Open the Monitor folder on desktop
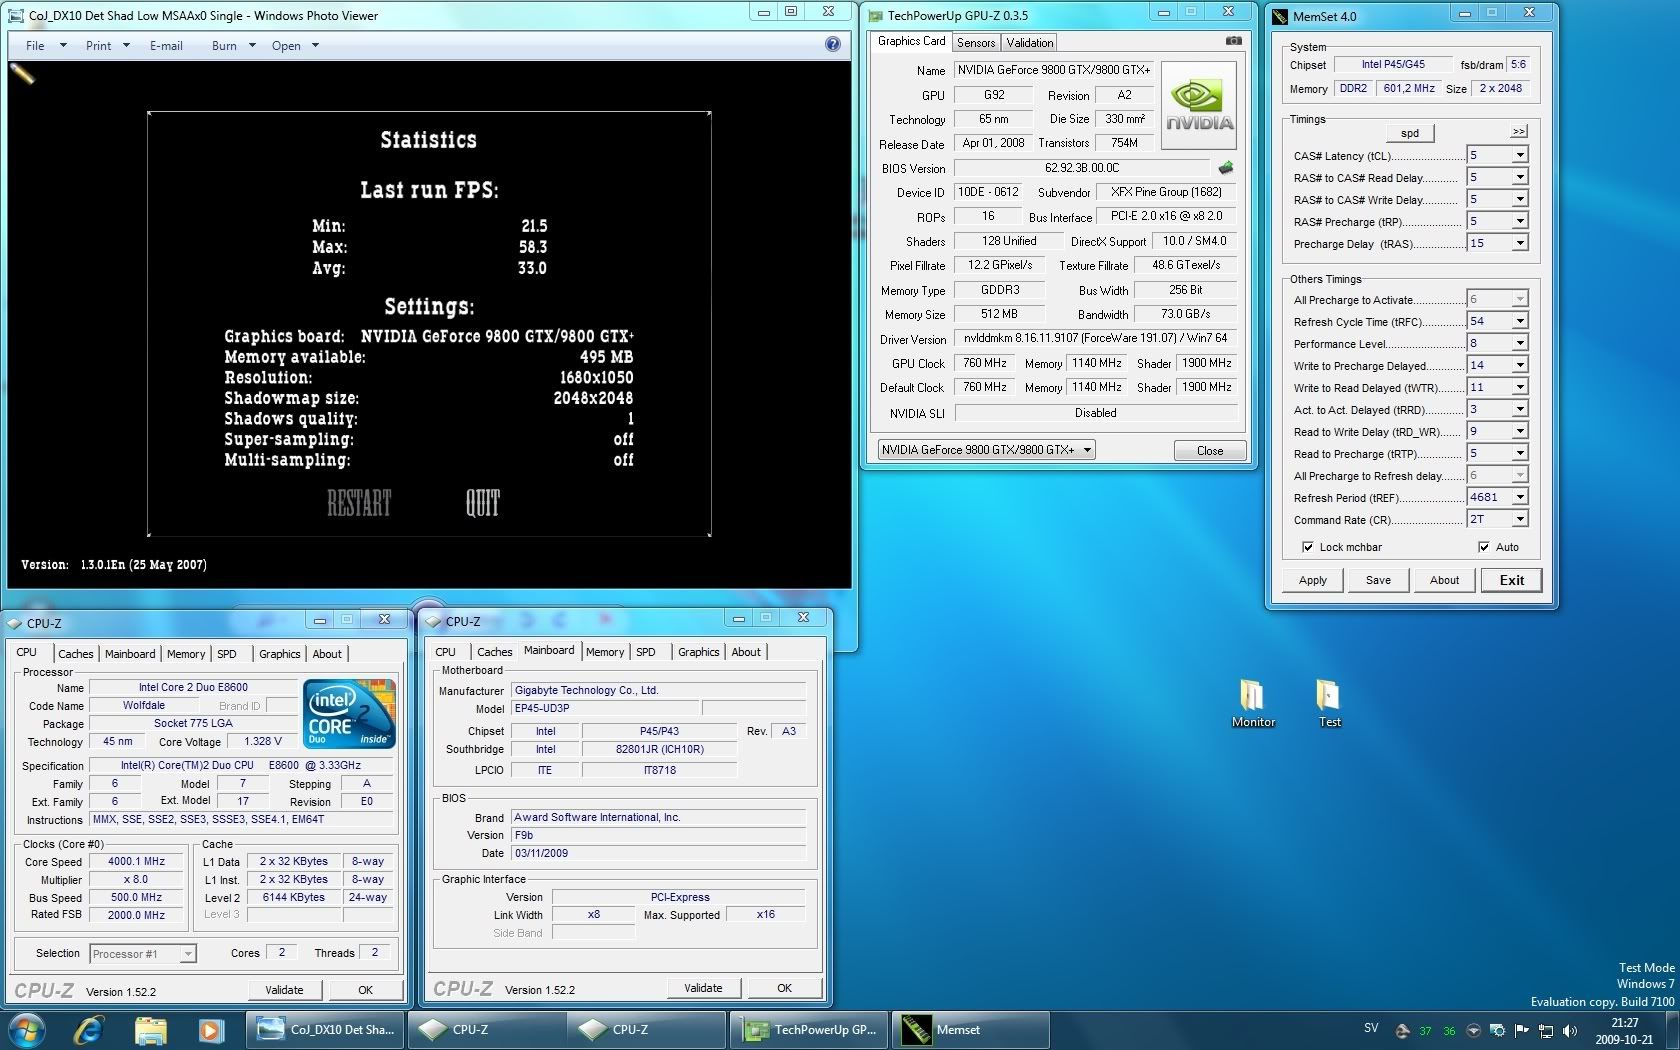 pos(1252,703)
